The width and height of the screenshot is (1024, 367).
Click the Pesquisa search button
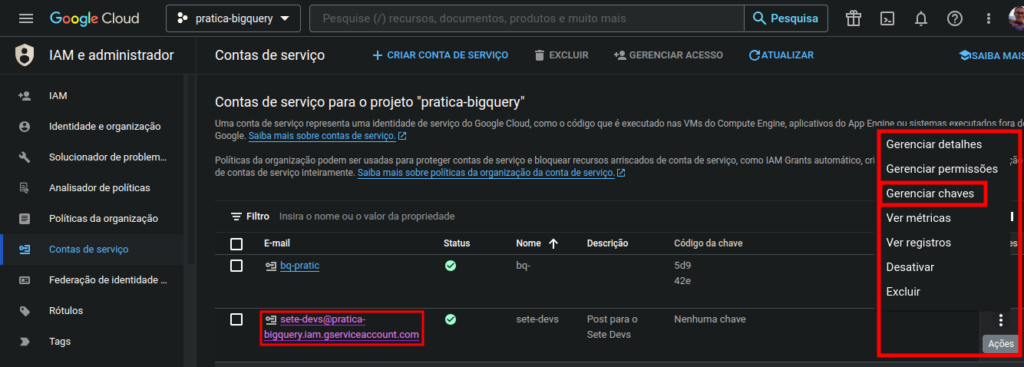coord(786,18)
